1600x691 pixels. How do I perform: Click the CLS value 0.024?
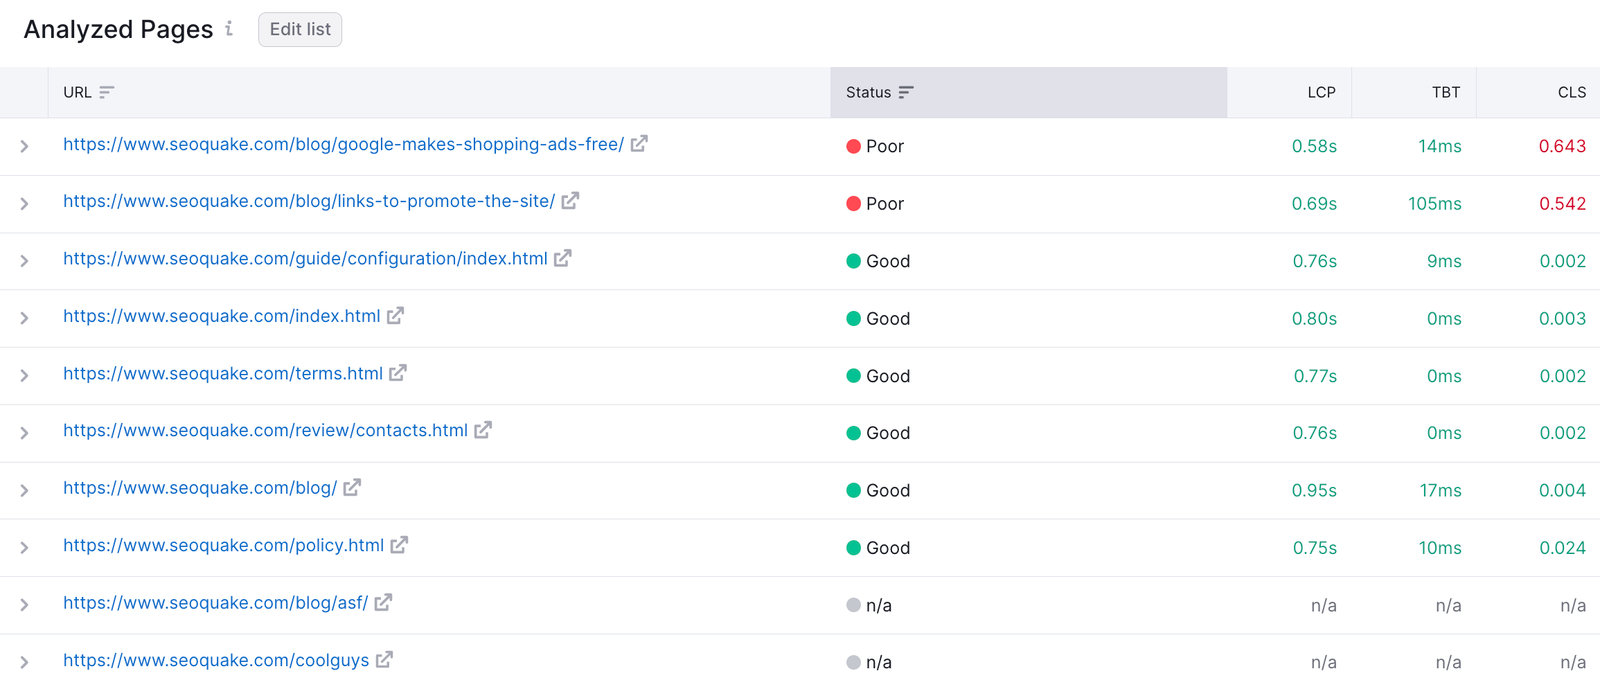(1562, 548)
